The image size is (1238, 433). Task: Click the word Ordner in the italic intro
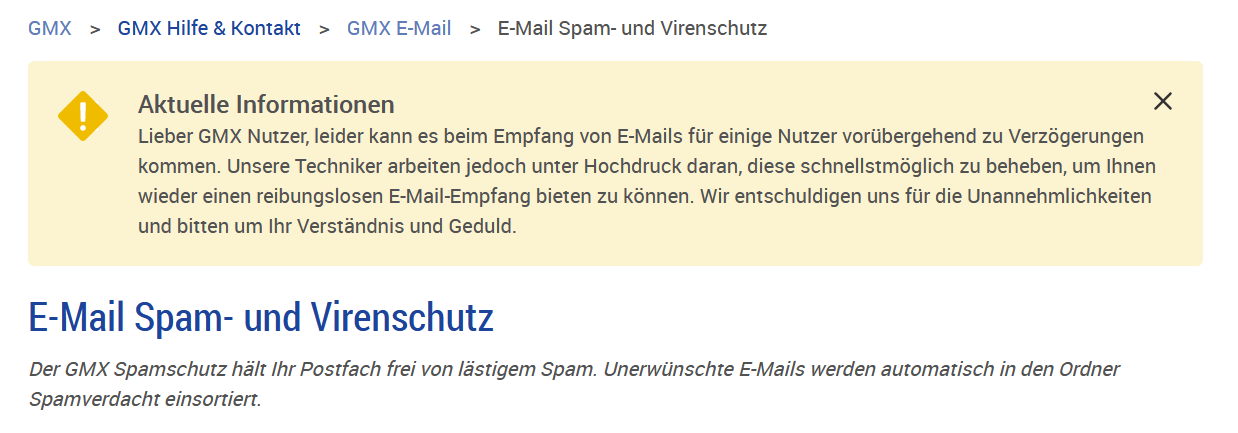click(x=1089, y=369)
